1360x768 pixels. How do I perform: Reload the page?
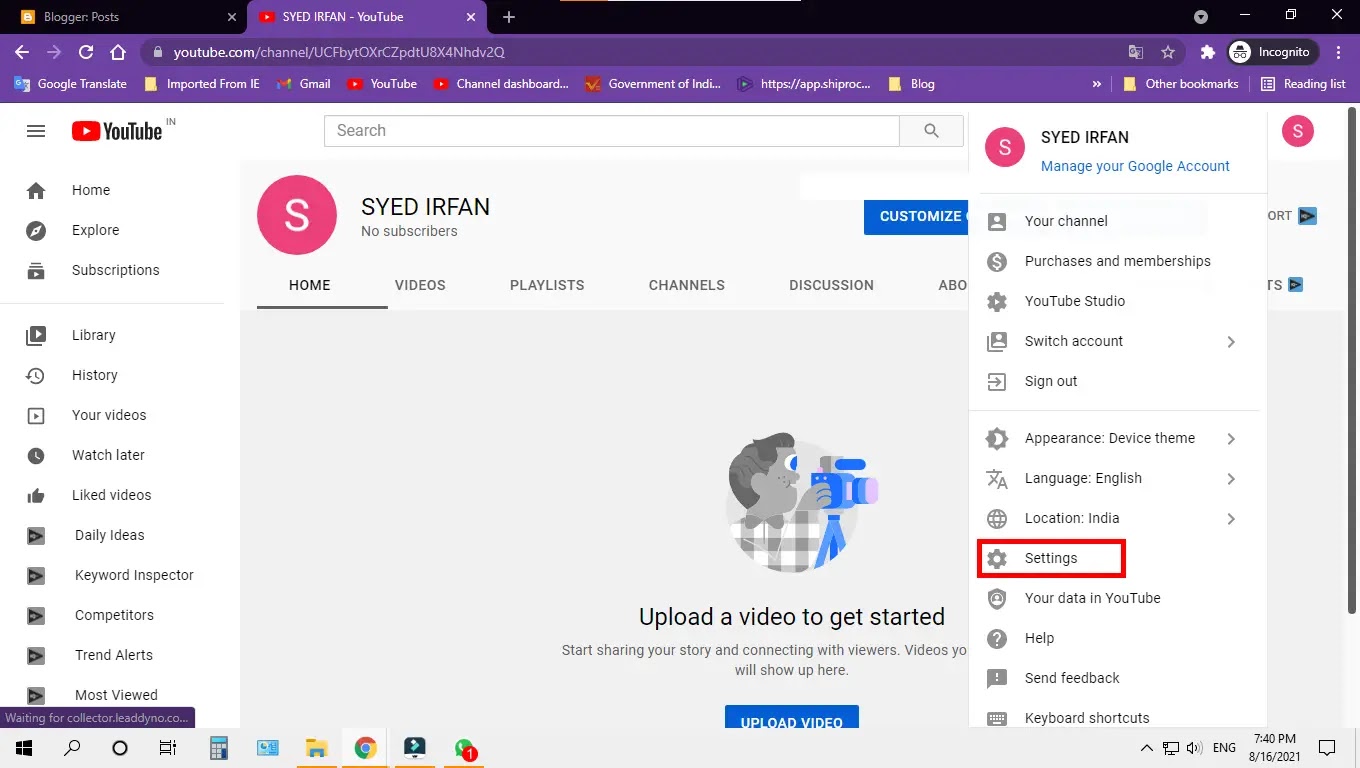pyautogui.click(x=86, y=52)
